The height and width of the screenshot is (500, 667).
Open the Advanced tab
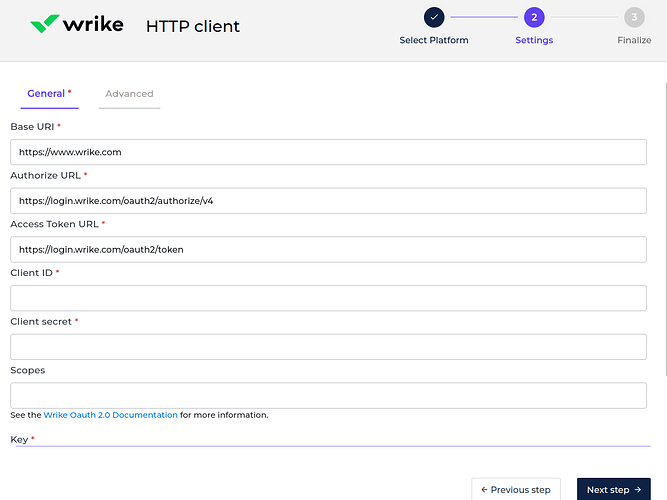[129, 94]
